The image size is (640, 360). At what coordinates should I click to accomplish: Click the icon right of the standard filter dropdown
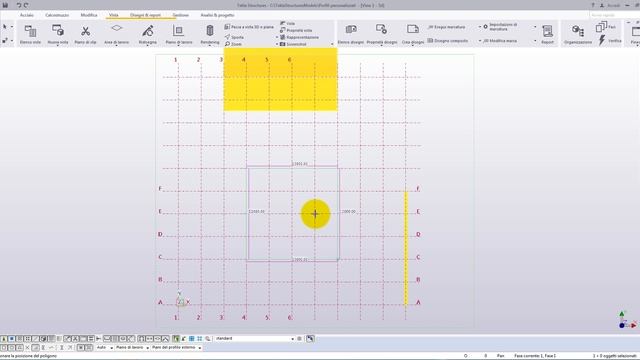(x=300, y=339)
